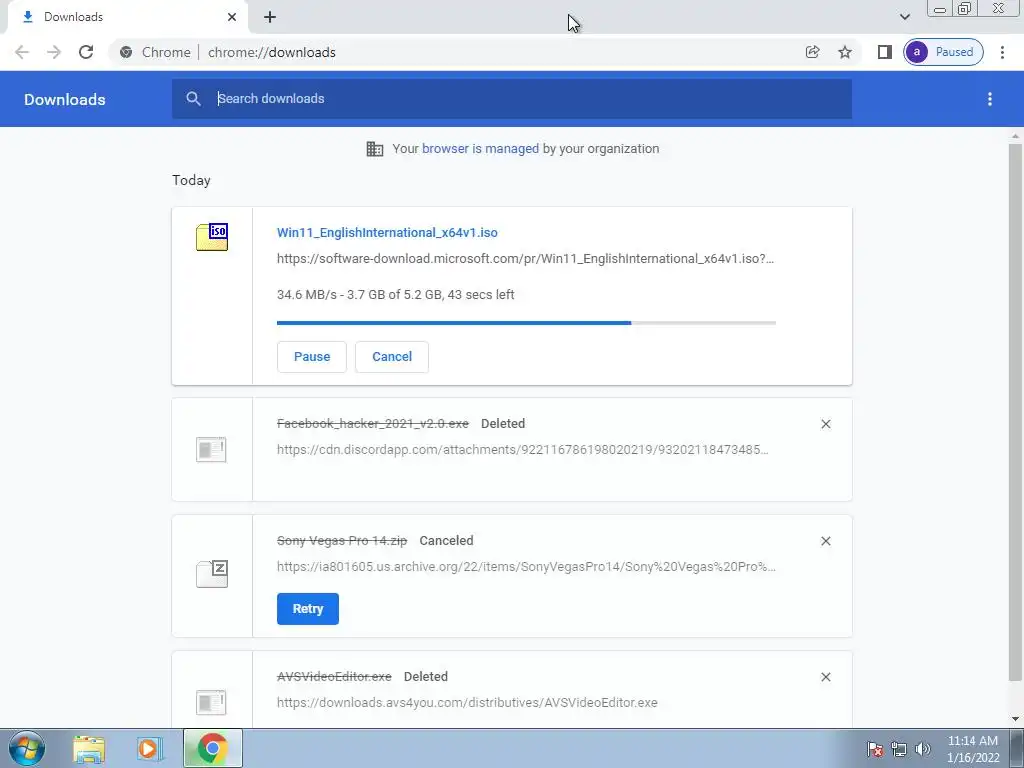The height and width of the screenshot is (768, 1024).
Task: Click the AVSVideoEditor.exe filename text
Action: [x=334, y=677]
